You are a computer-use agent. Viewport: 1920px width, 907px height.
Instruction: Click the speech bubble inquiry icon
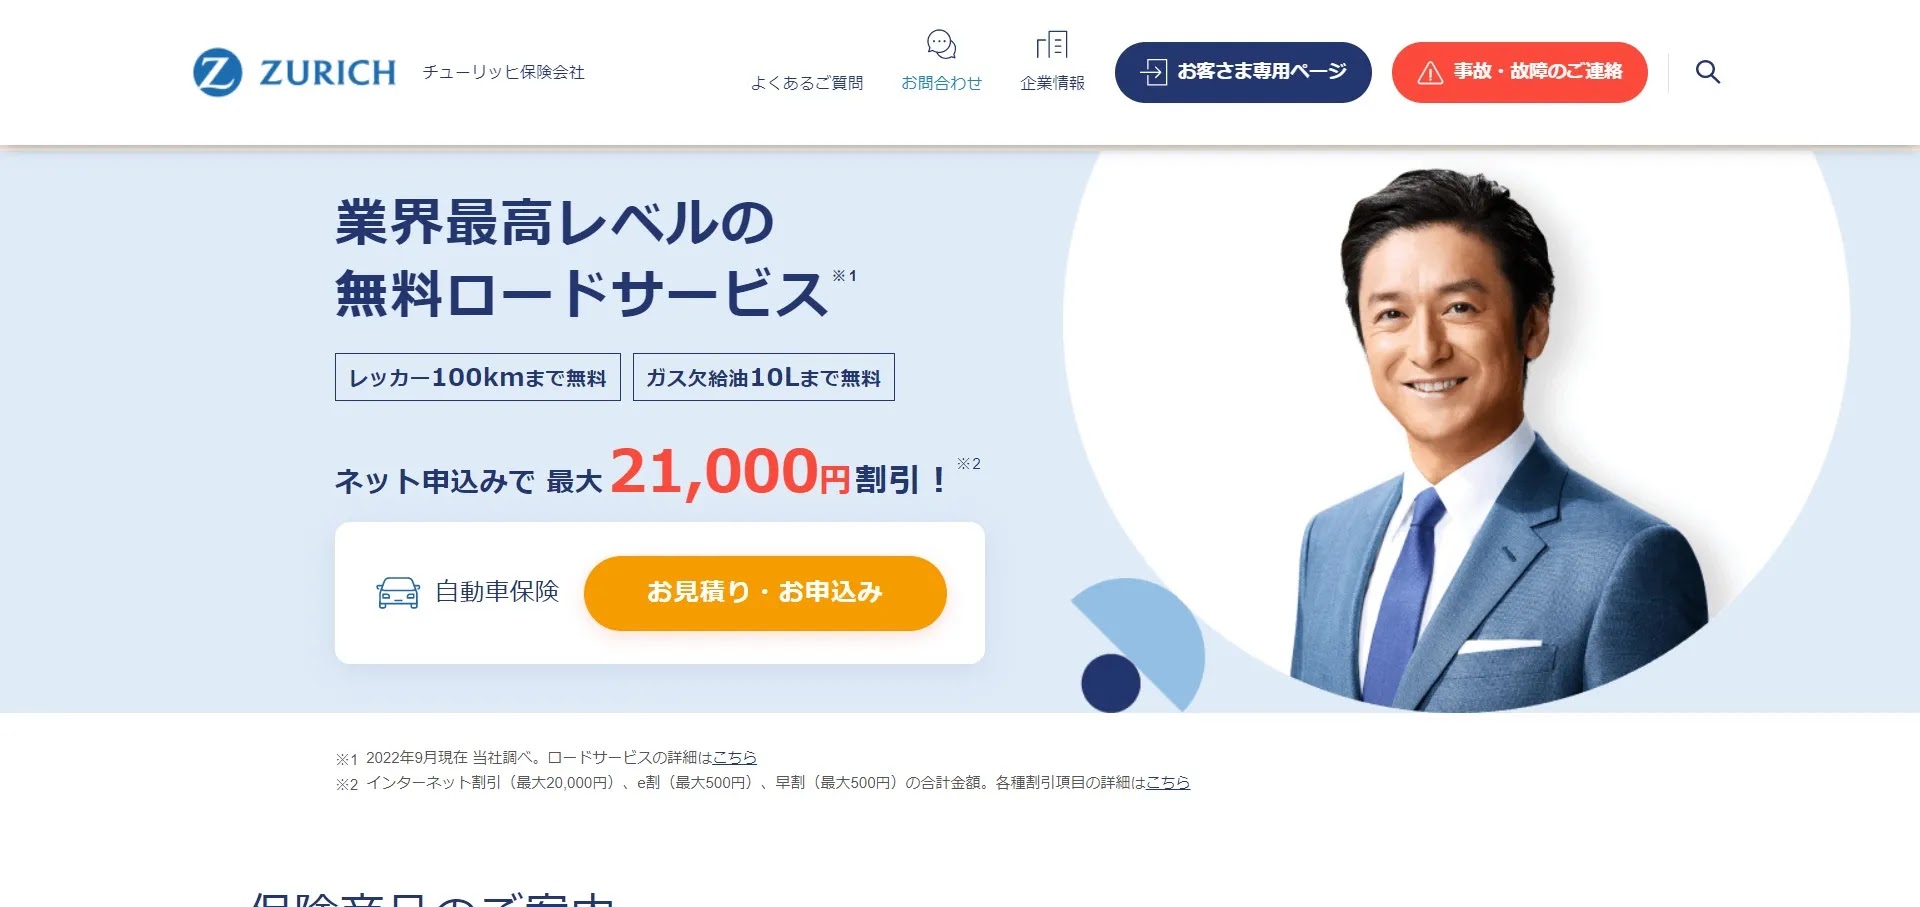click(941, 45)
